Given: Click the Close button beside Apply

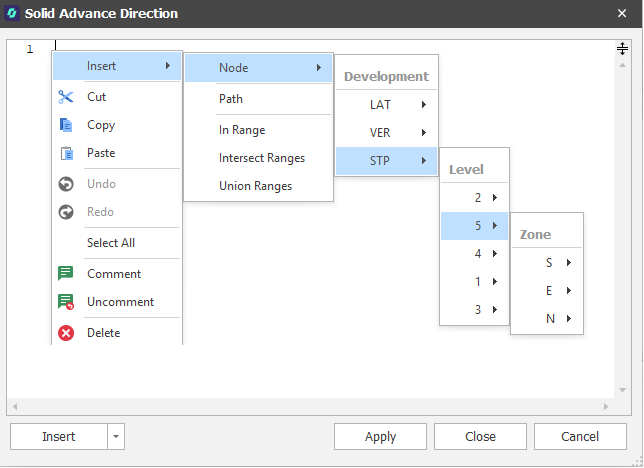Looking at the screenshot, I should pos(480,437).
